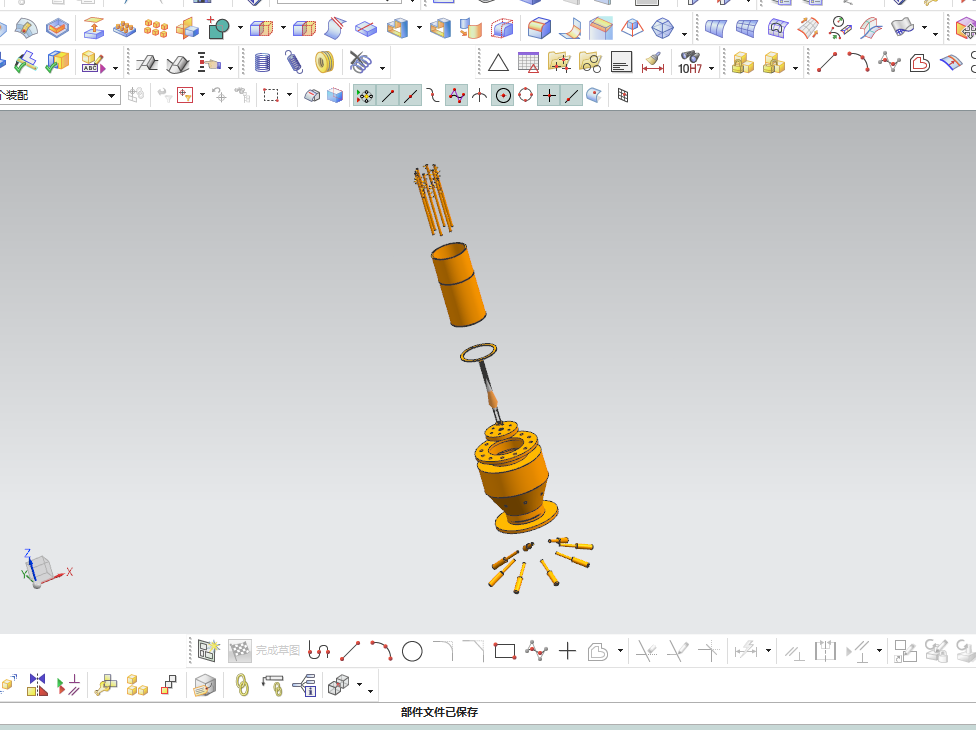
Task: Open the selection rectangle dropdown arrow
Action: pos(289,95)
